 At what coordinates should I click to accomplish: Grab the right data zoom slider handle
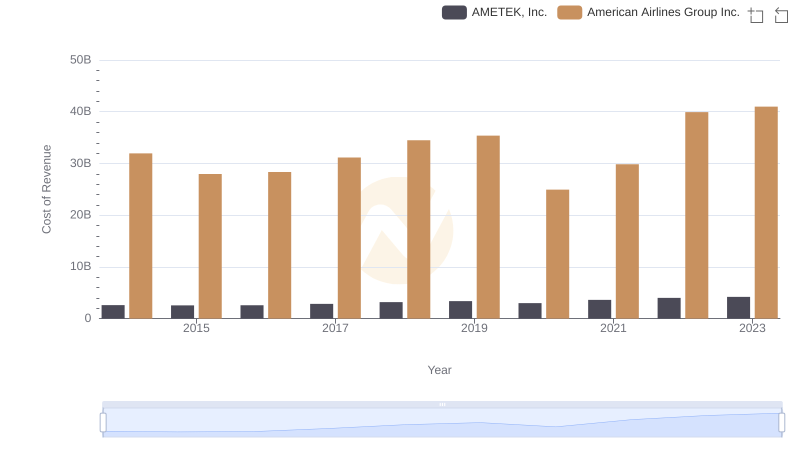pos(781,423)
